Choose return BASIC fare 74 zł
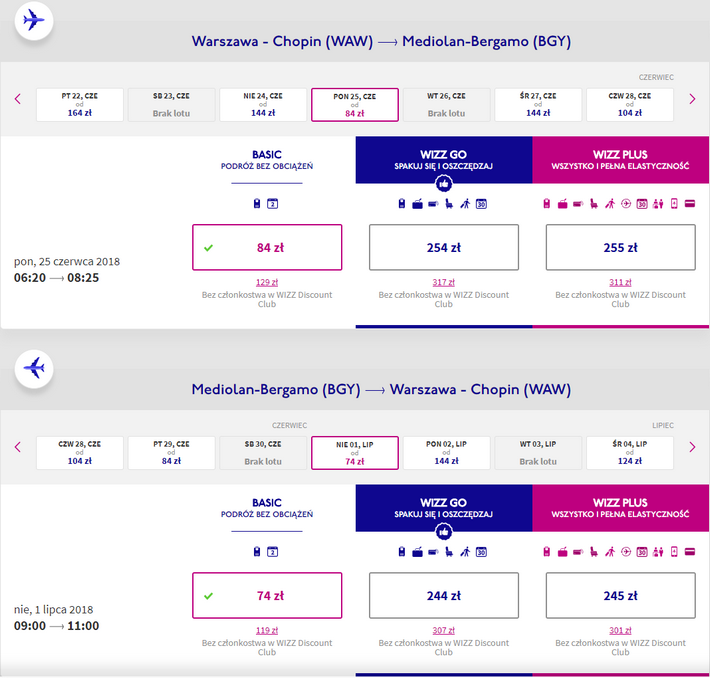This screenshot has height=678, width=710. coord(267,596)
